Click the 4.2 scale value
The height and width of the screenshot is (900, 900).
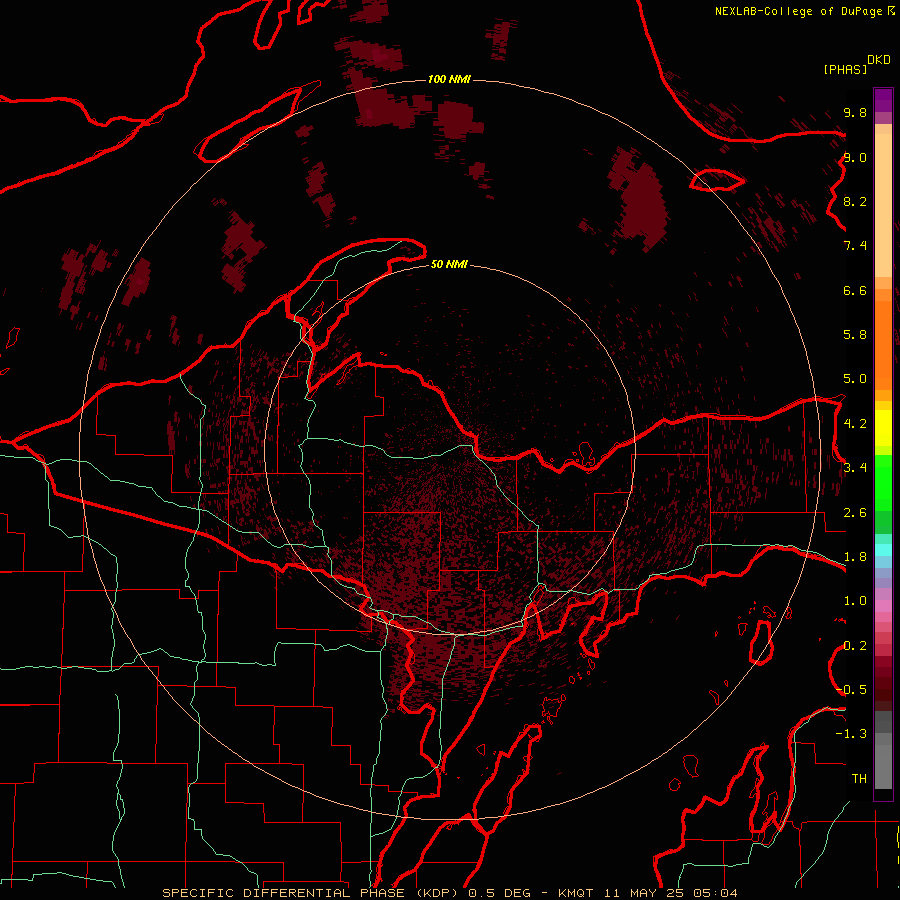click(x=855, y=424)
